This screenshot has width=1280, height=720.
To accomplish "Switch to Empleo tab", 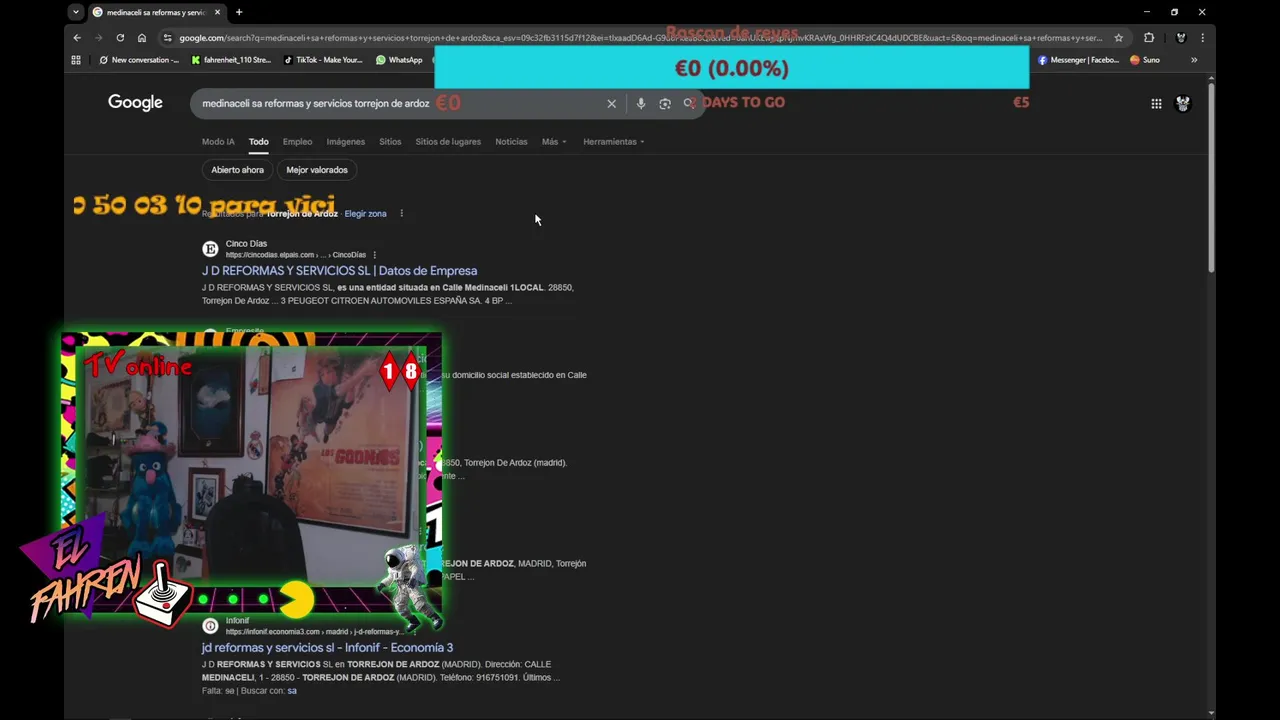I will (297, 142).
